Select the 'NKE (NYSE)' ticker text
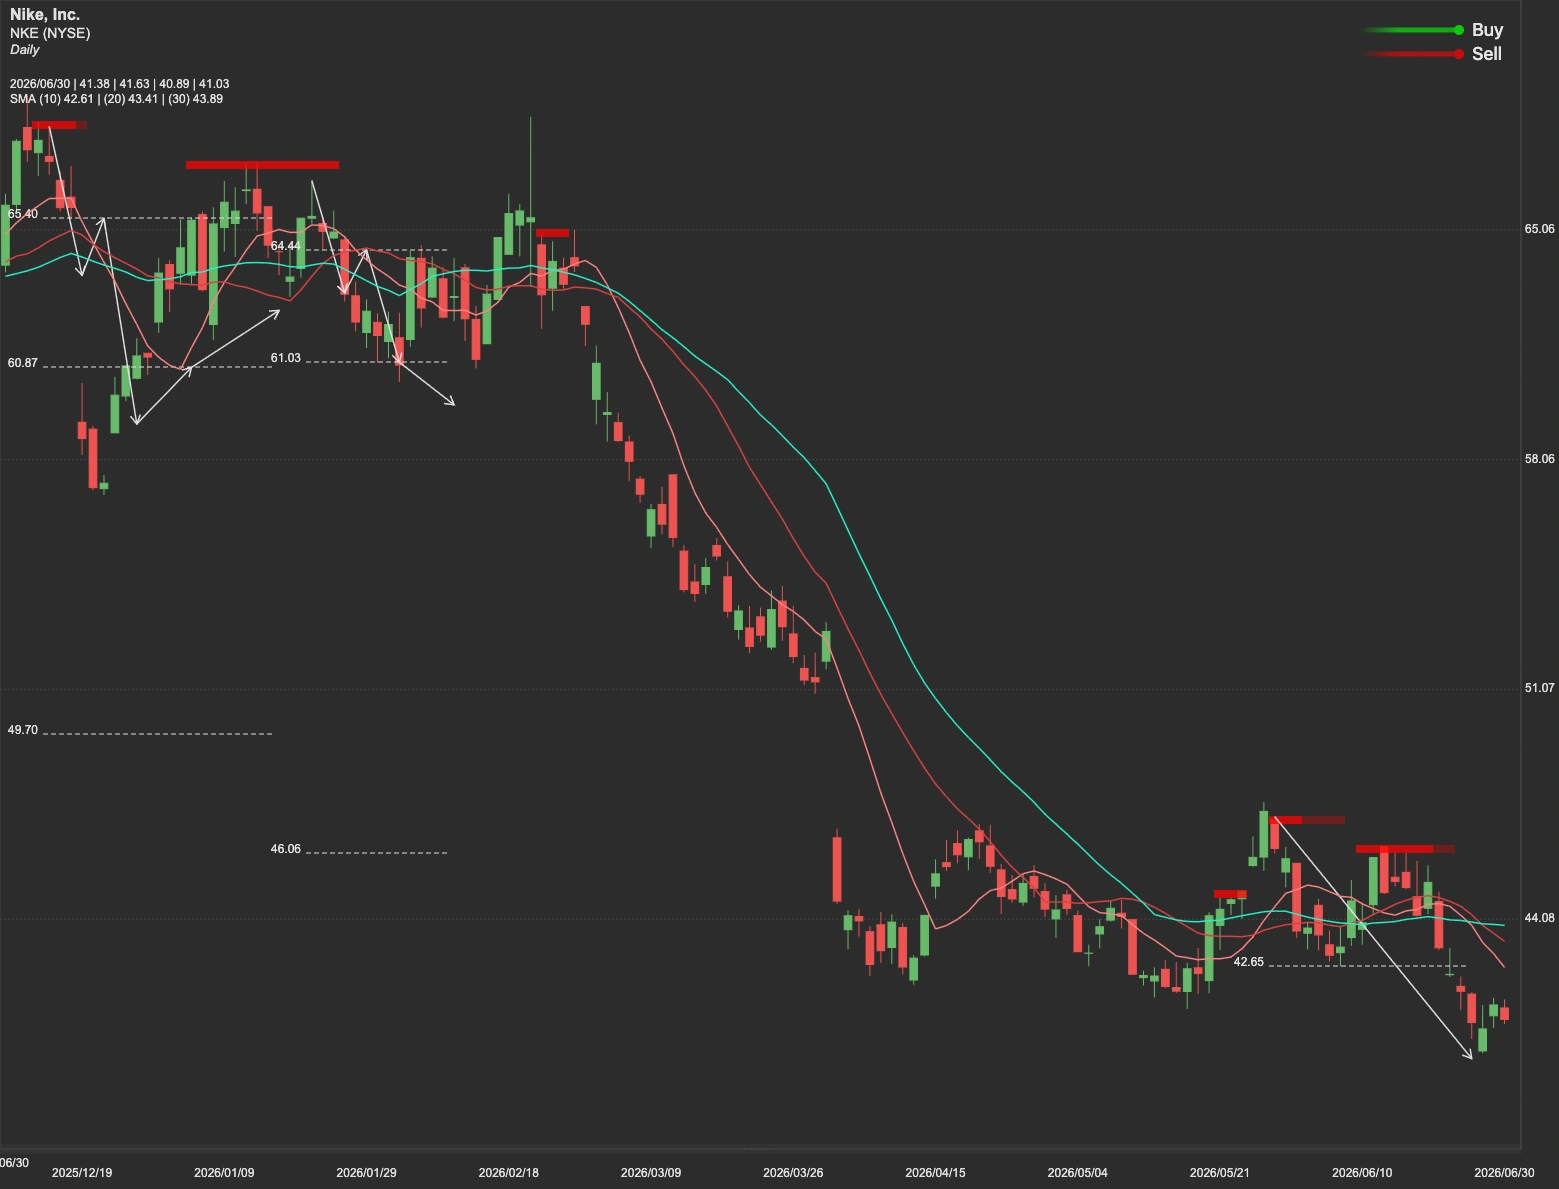Viewport: 1559px width, 1189px height. [50, 33]
